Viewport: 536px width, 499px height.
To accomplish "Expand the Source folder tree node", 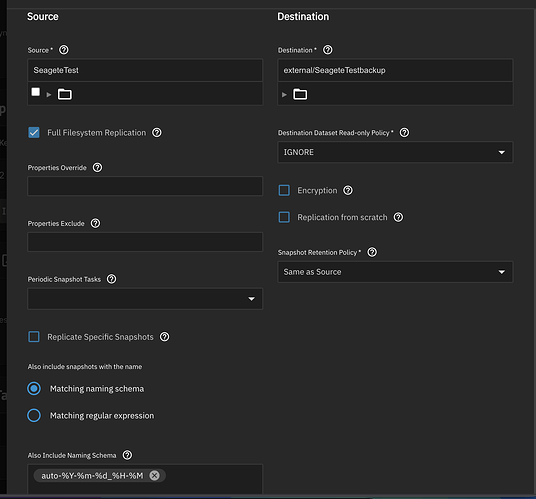I will (49, 95).
